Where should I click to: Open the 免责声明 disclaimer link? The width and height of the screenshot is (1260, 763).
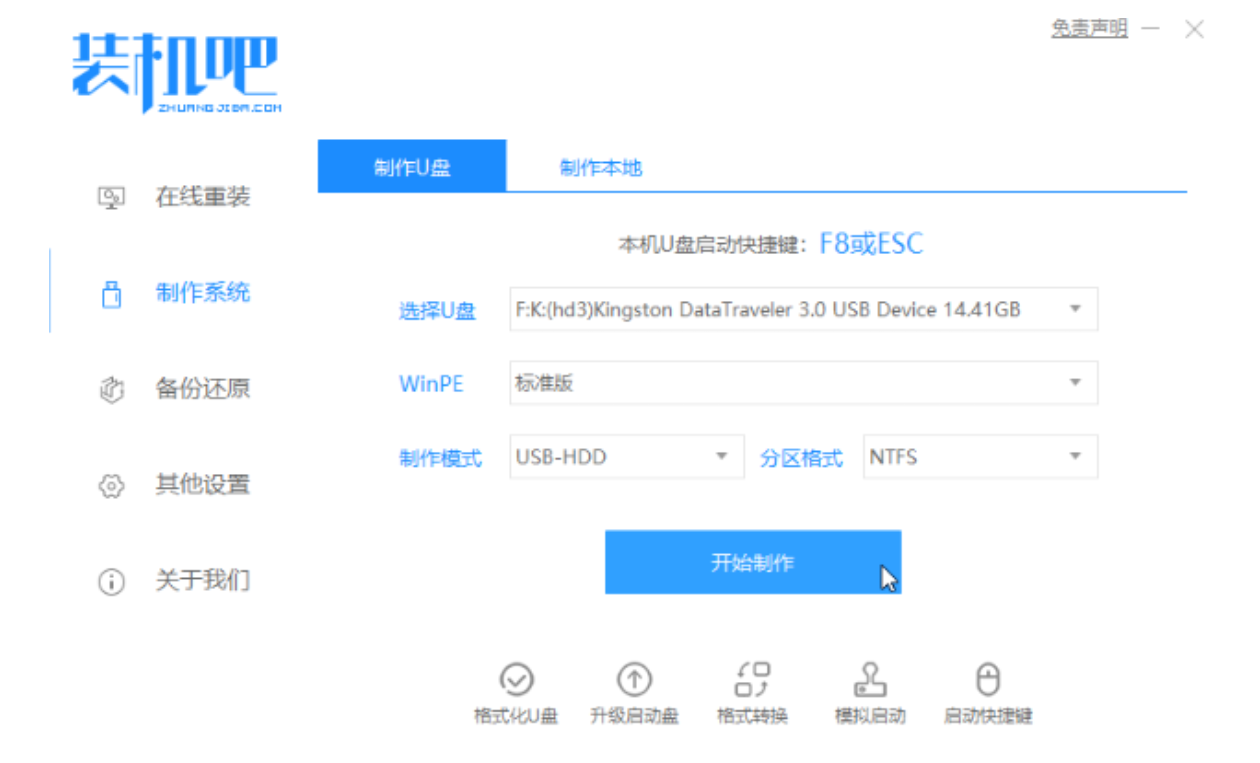(x=1089, y=29)
